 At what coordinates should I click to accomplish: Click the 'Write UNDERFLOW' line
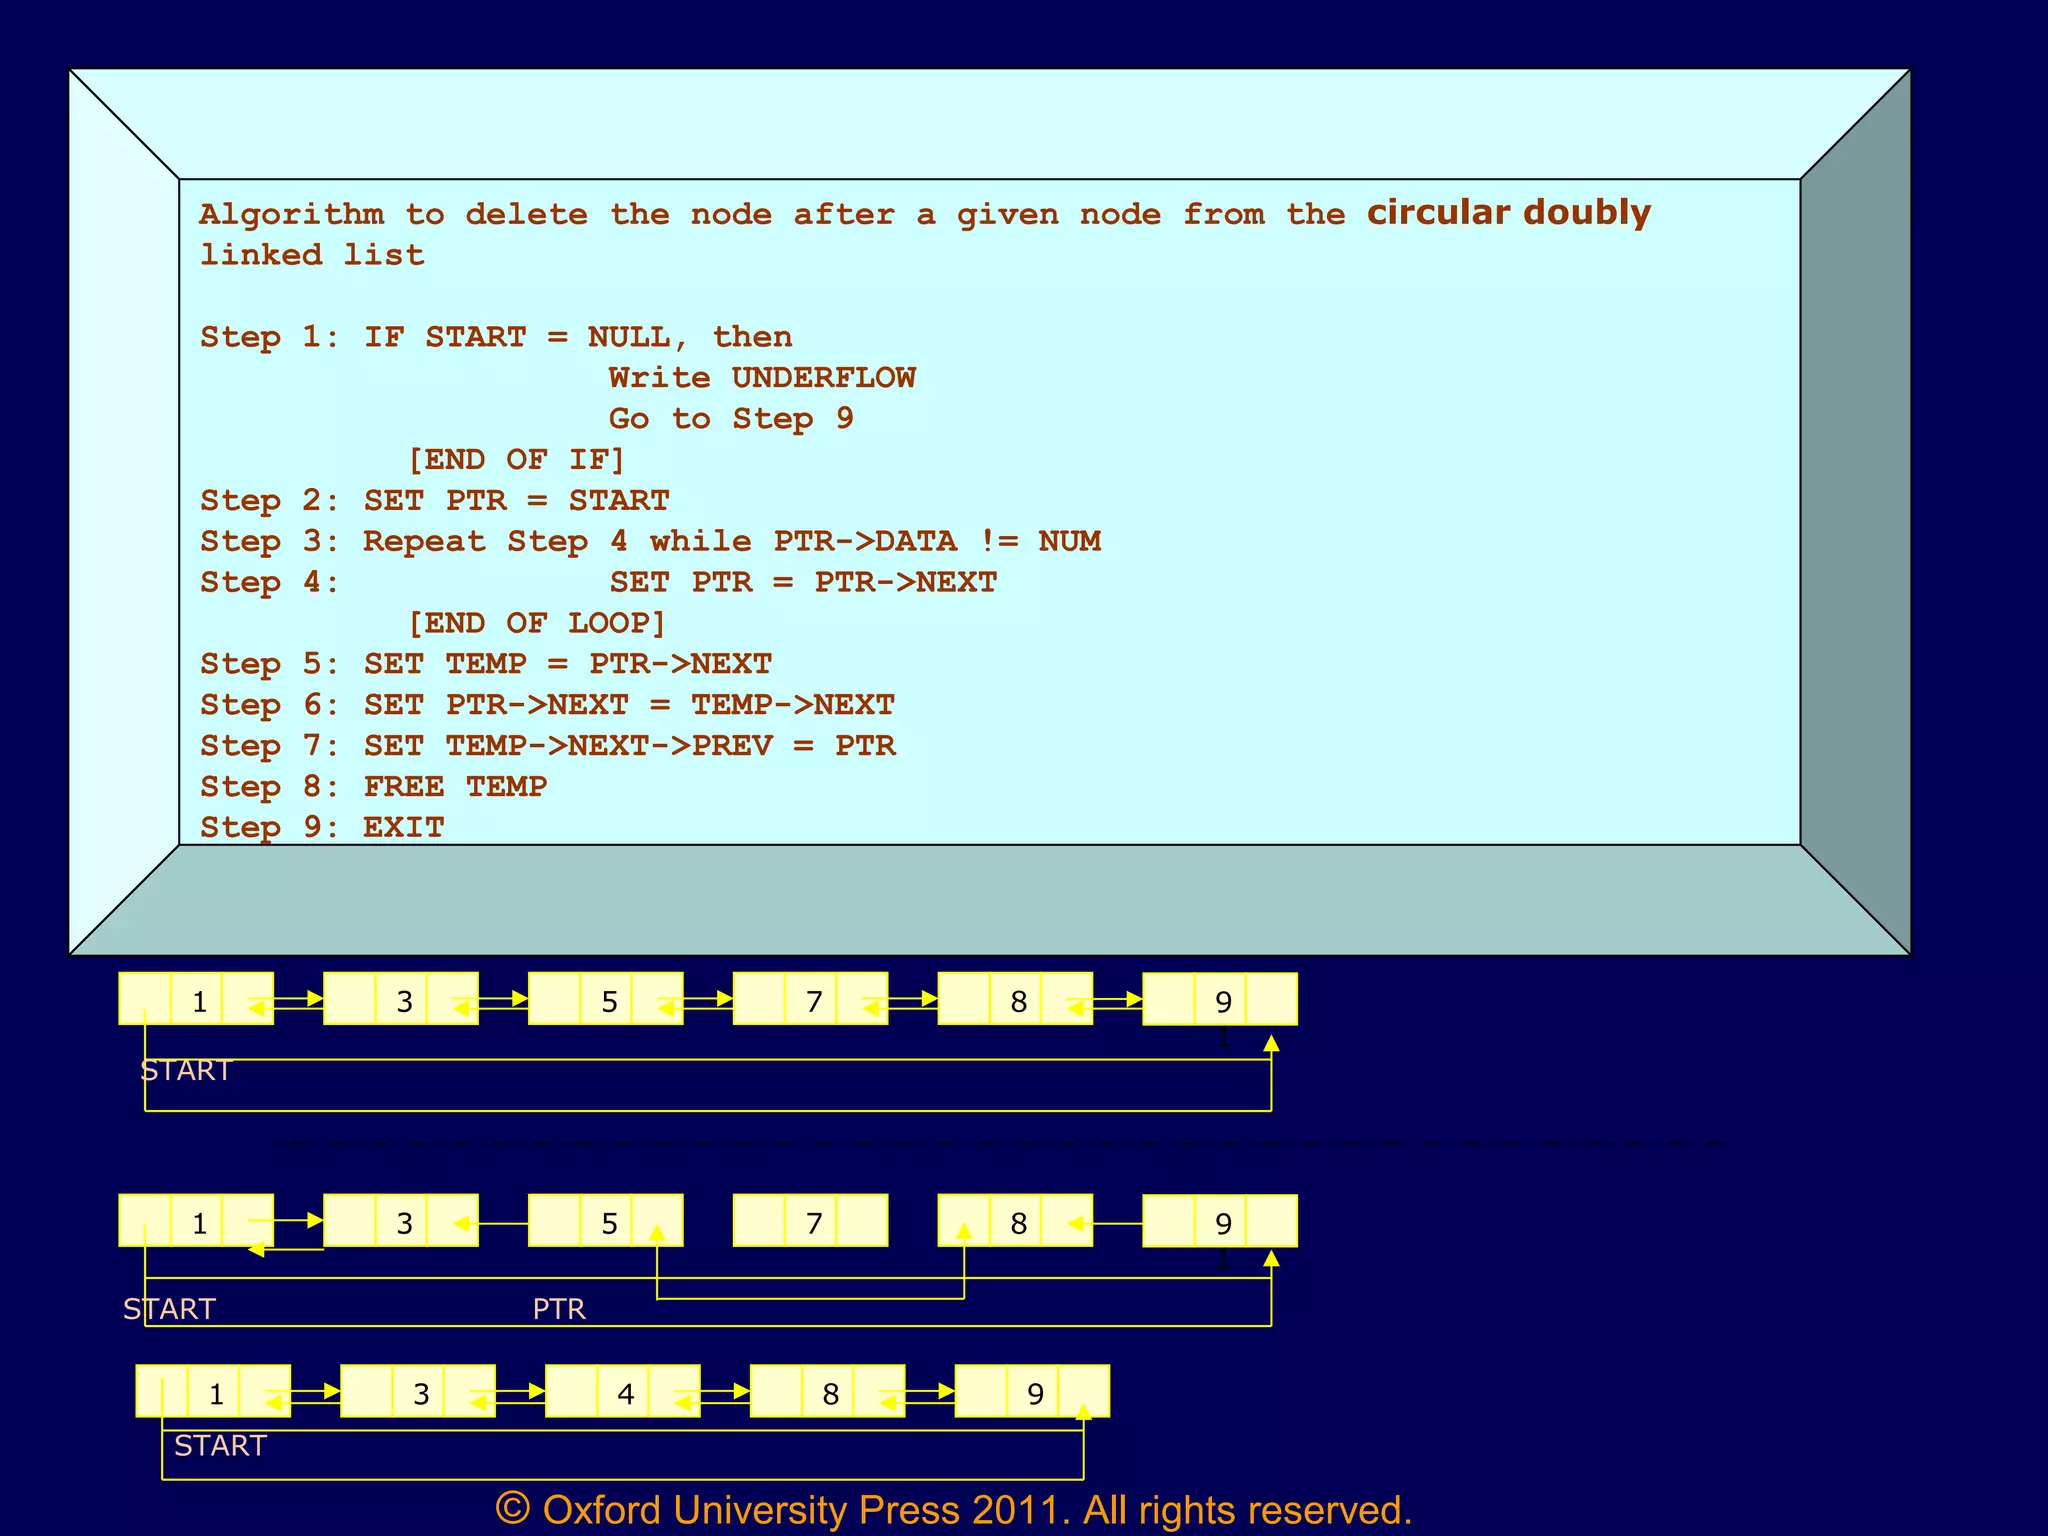coord(762,377)
